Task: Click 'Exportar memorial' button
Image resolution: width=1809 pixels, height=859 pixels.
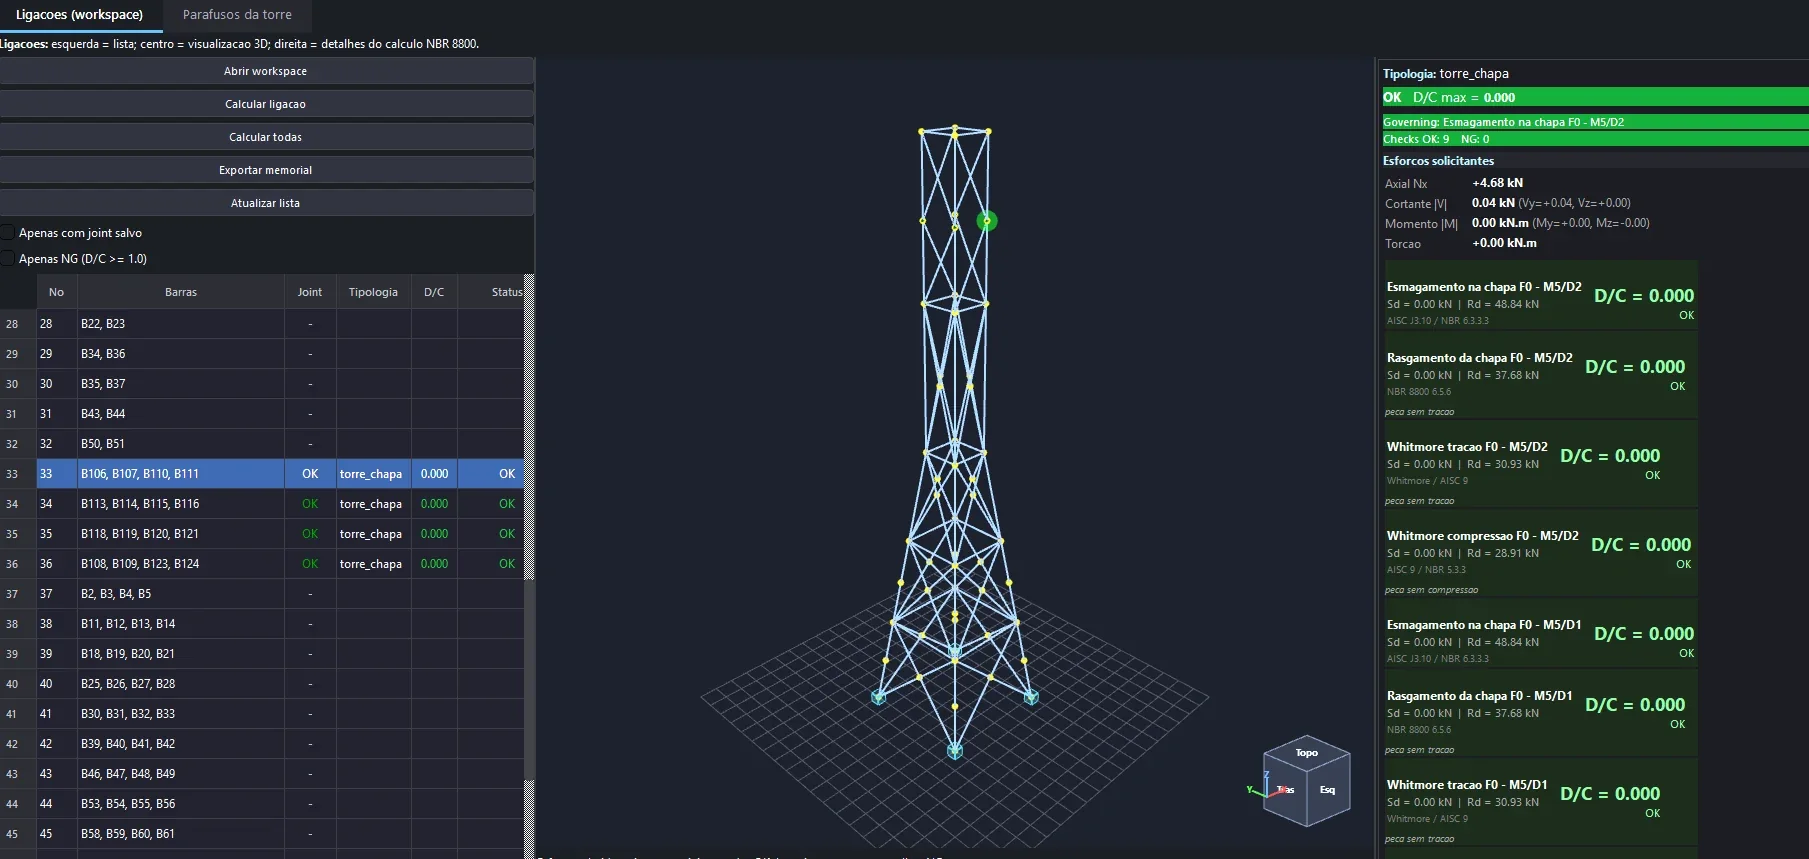Action: coord(266,170)
